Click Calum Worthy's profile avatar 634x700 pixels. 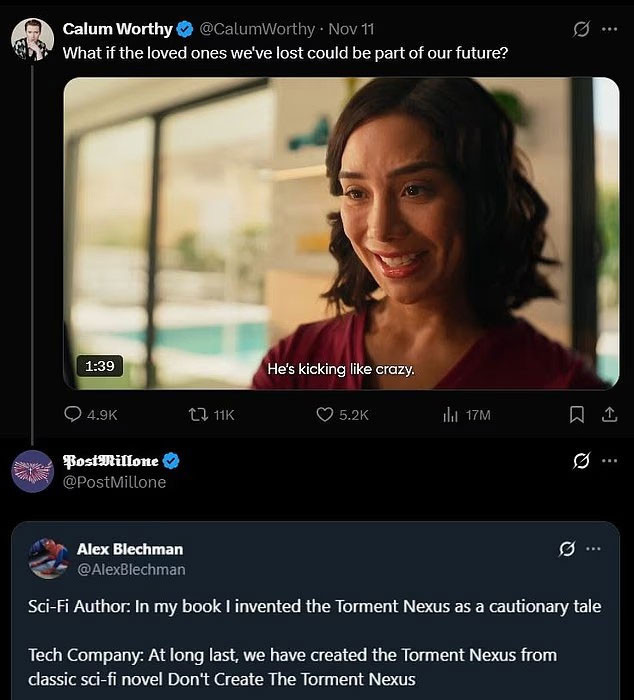32,39
